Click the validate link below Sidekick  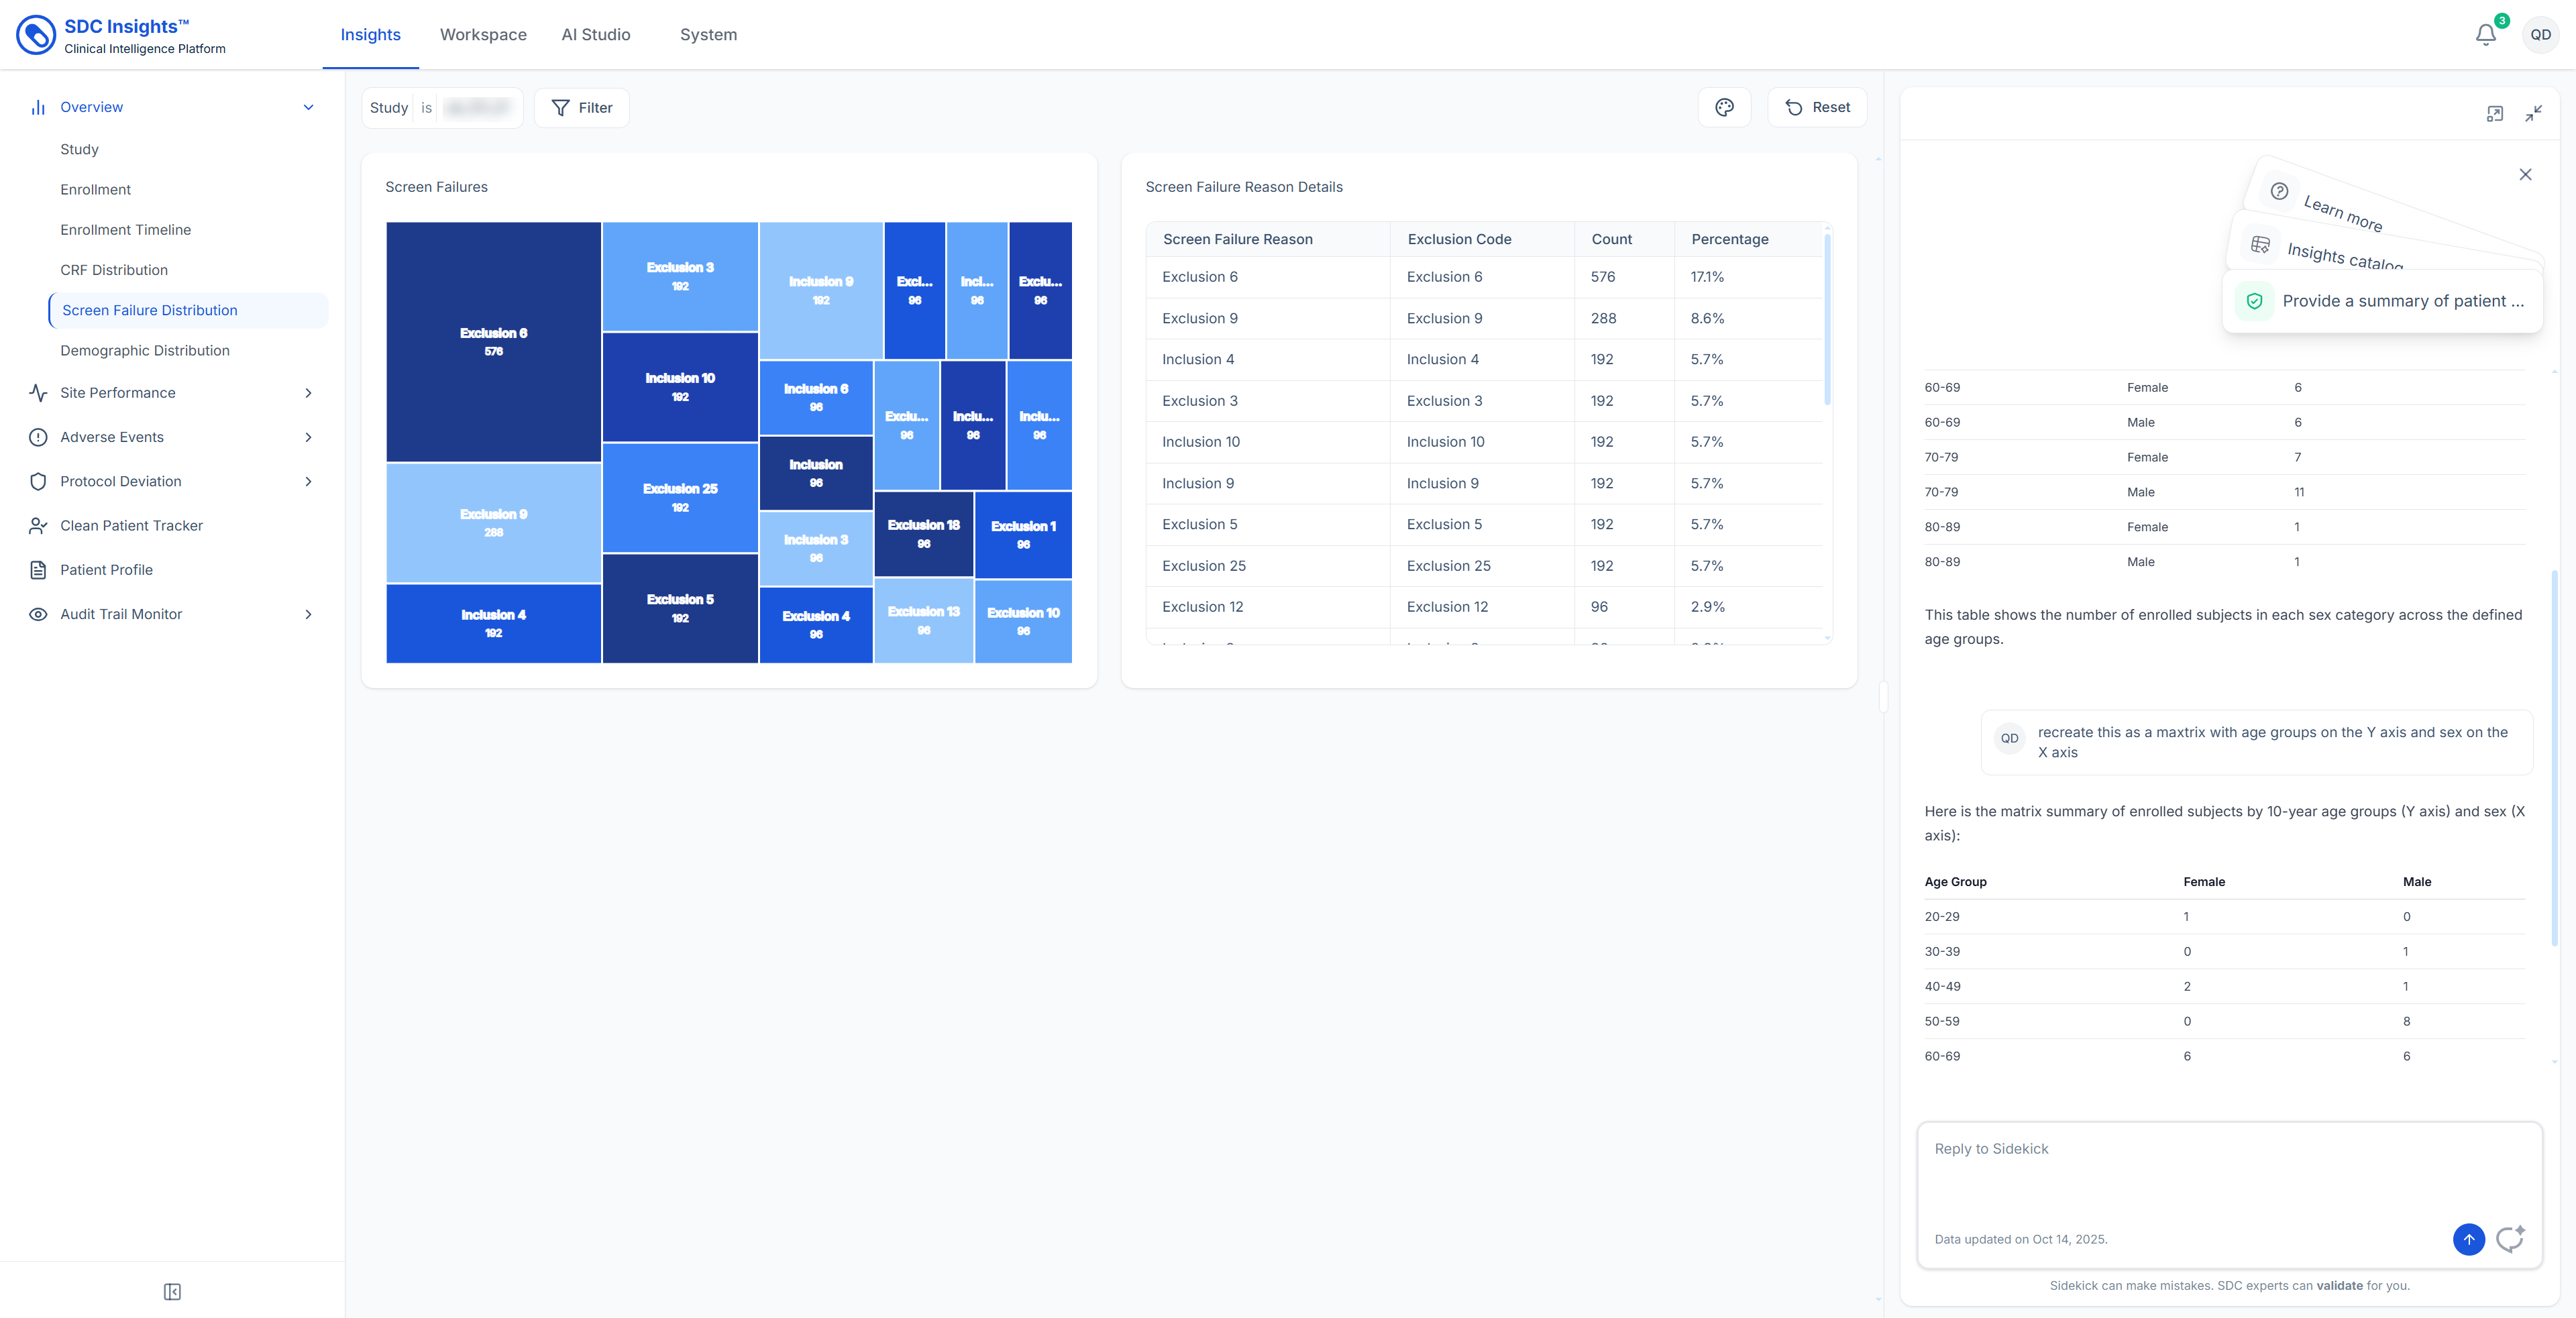(x=2339, y=1286)
